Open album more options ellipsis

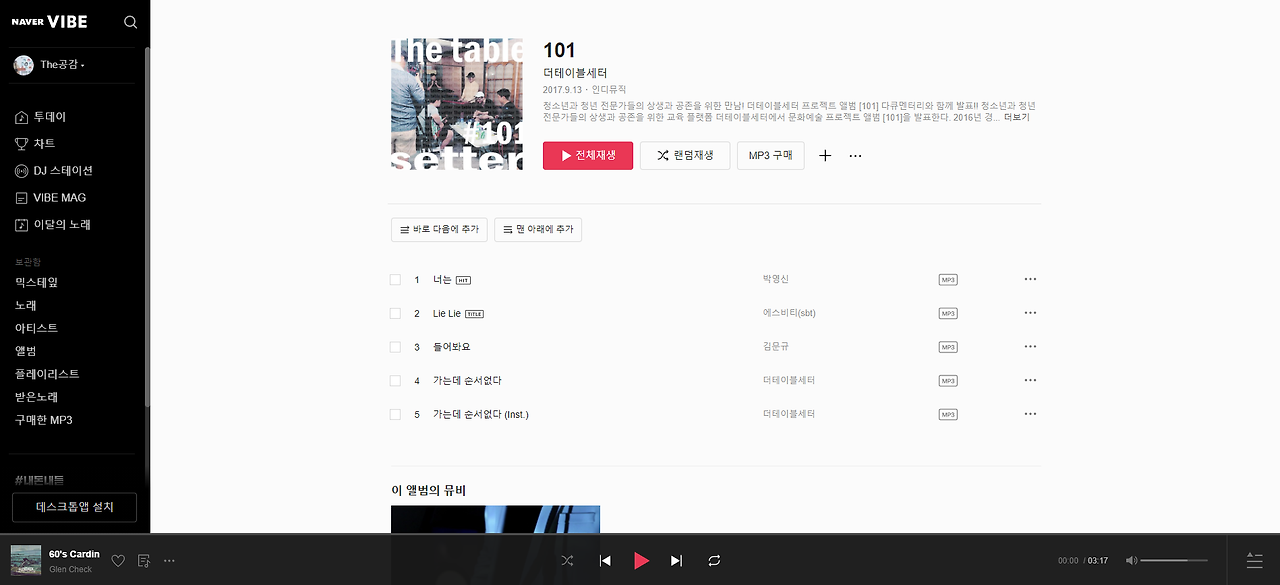[x=855, y=156]
